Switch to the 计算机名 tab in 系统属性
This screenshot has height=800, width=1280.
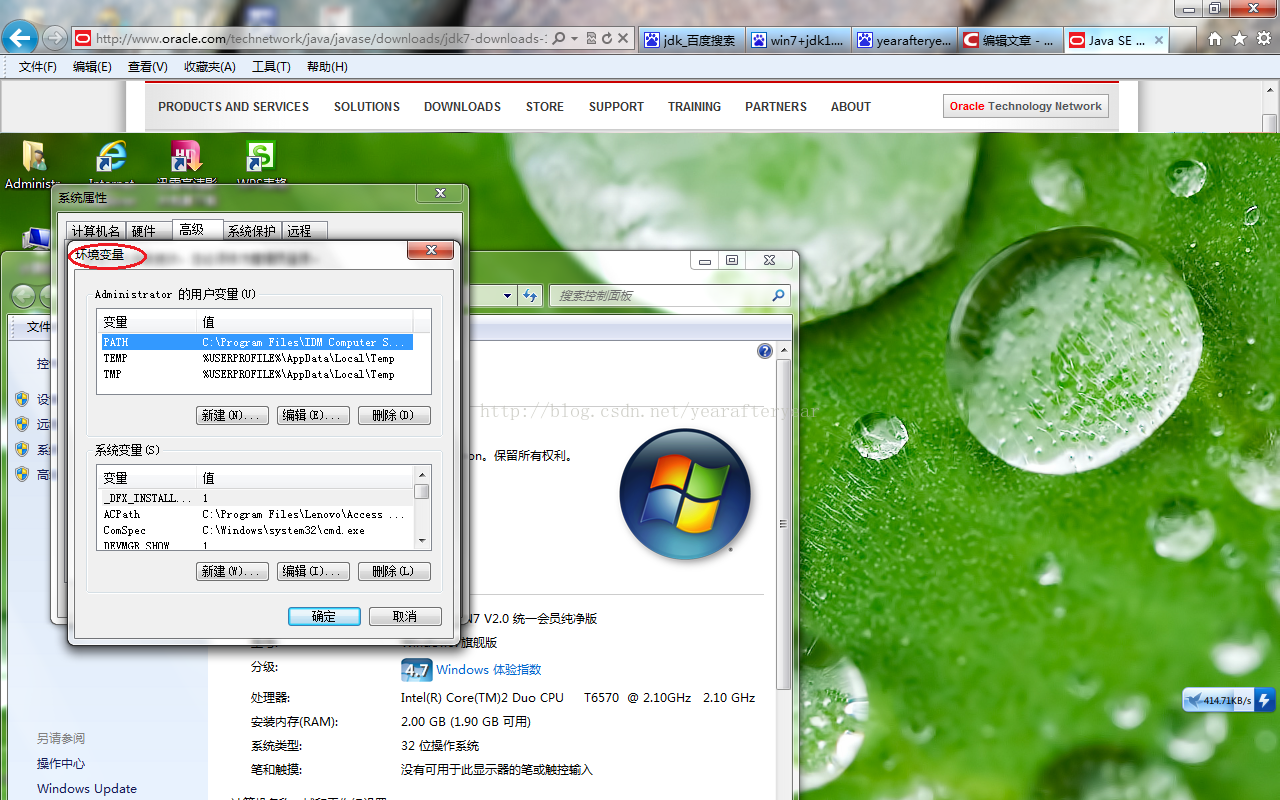click(96, 231)
